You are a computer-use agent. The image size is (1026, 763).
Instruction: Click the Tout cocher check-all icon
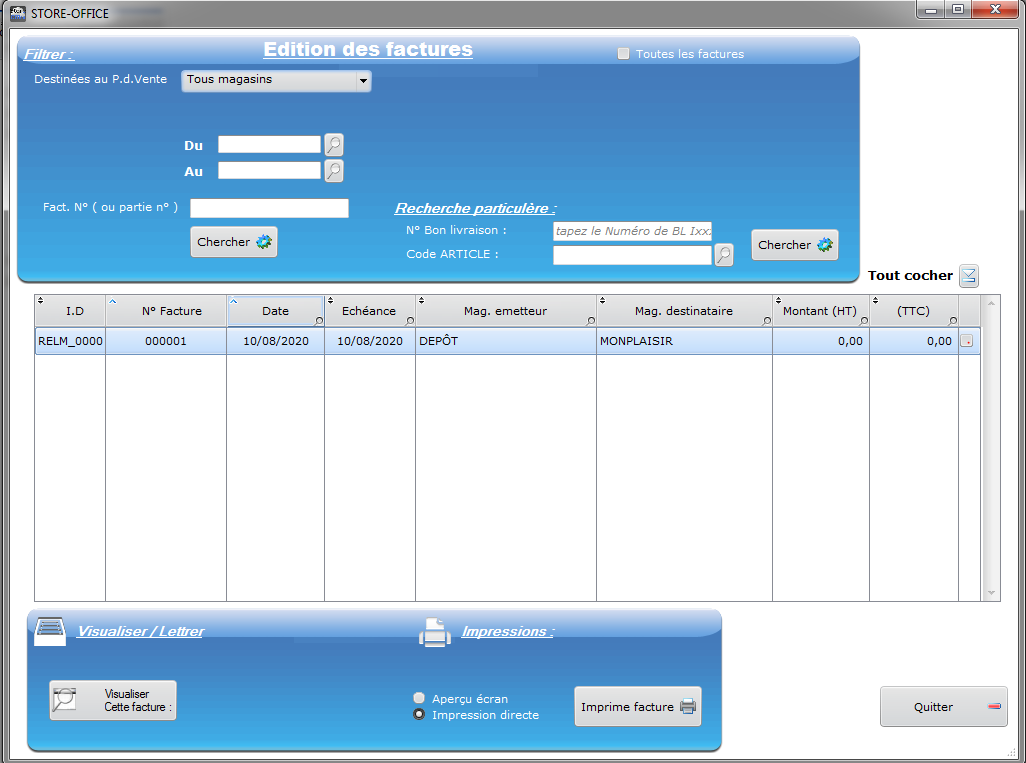(968, 276)
